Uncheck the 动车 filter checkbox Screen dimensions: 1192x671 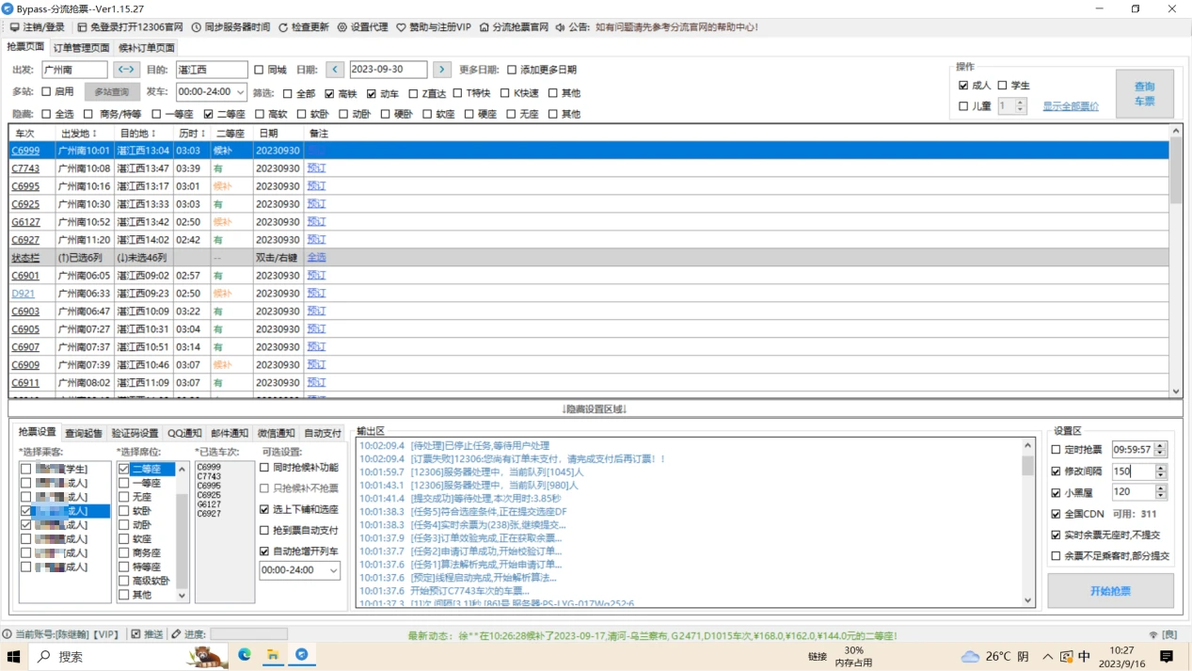coord(371,93)
